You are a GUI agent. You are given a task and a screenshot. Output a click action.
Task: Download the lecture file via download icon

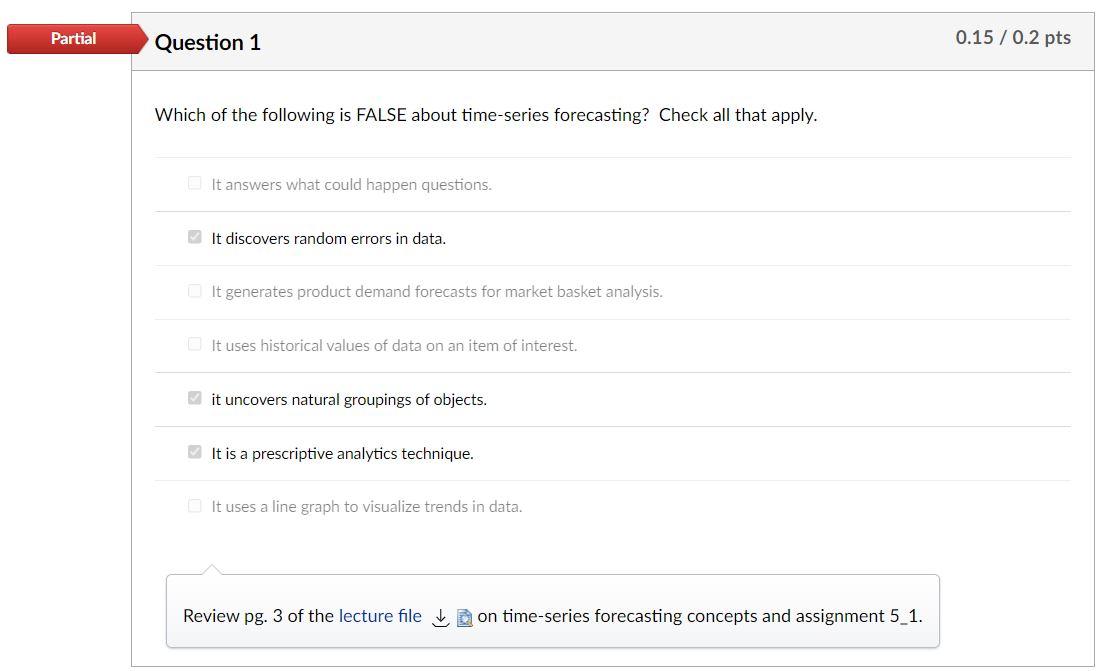(440, 617)
